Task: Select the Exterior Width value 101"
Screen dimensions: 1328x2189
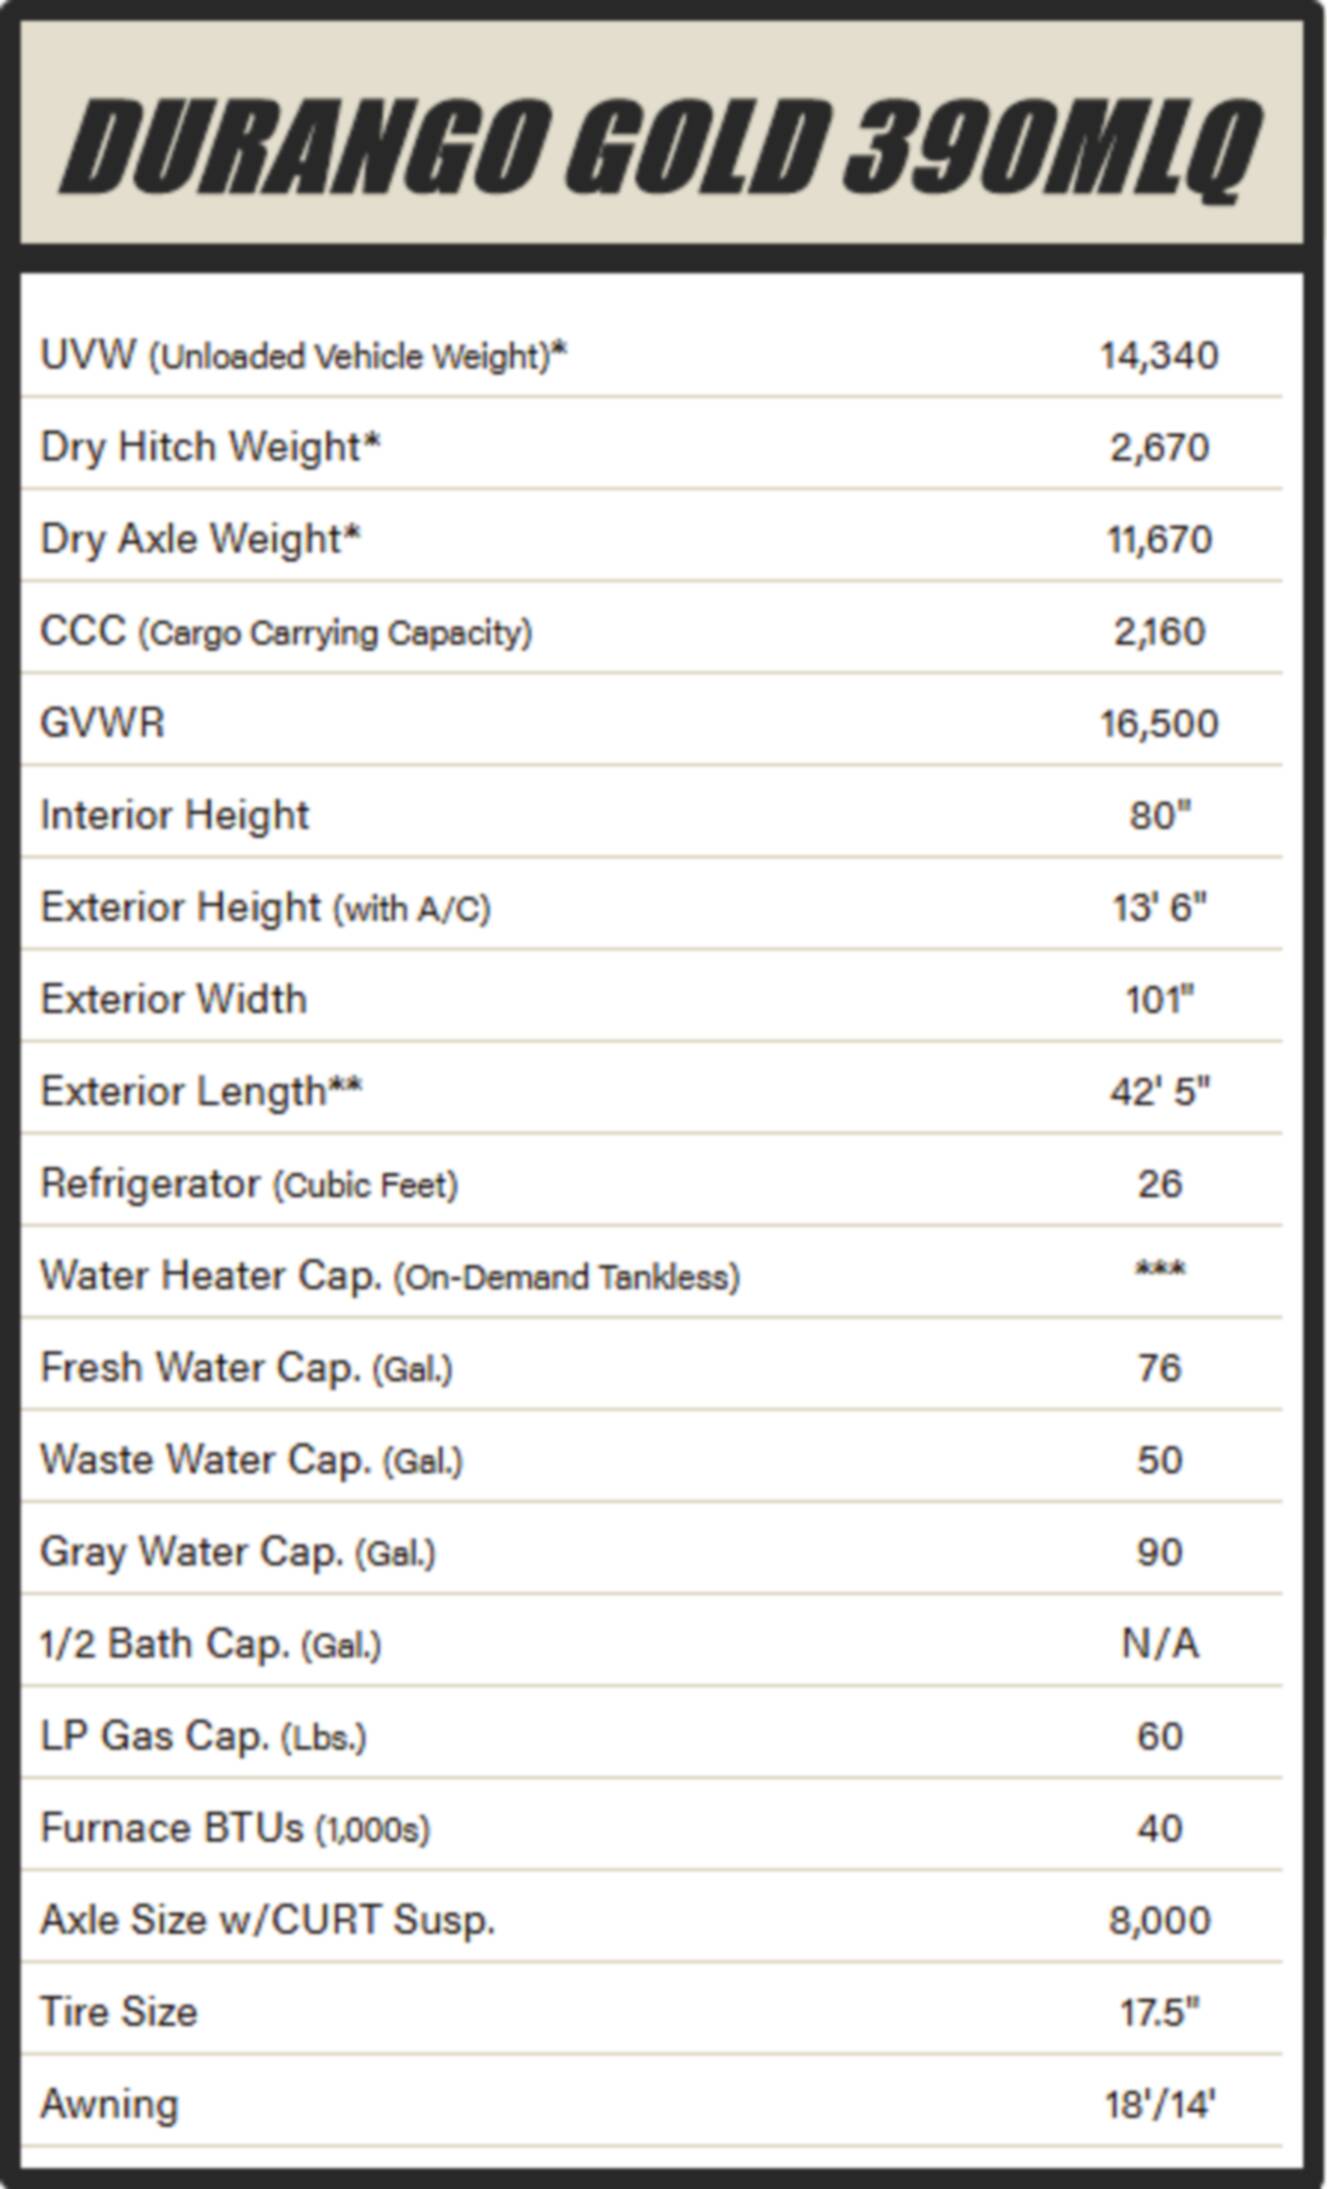Action: click(1160, 999)
